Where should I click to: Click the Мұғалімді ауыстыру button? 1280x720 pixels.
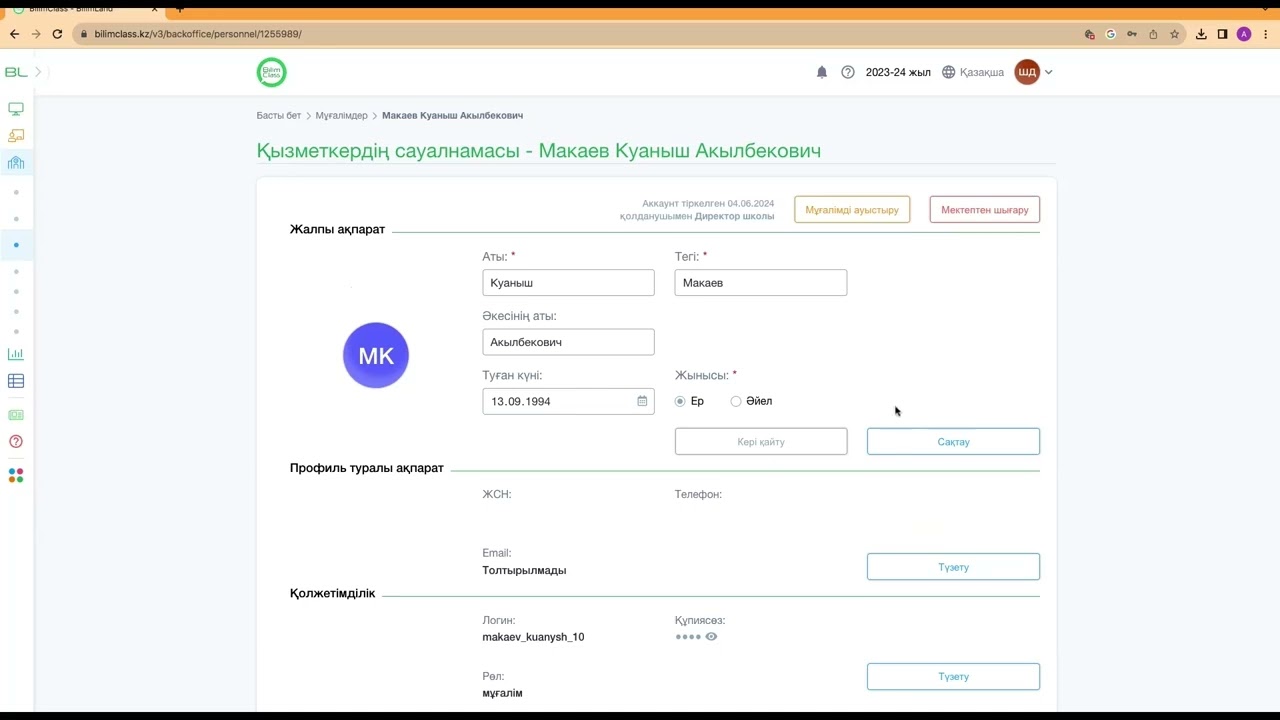pos(852,210)
